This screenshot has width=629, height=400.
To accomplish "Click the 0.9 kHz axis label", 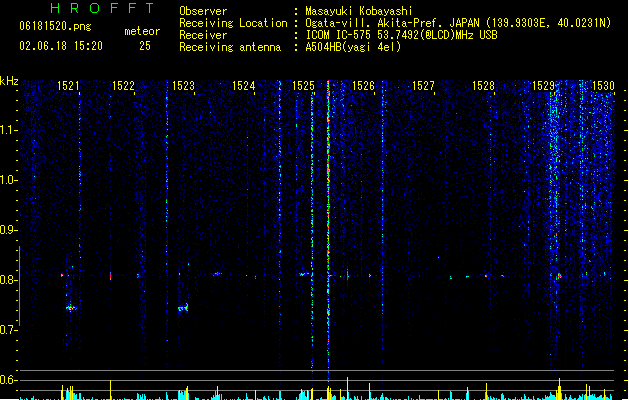I will (8, 230).
